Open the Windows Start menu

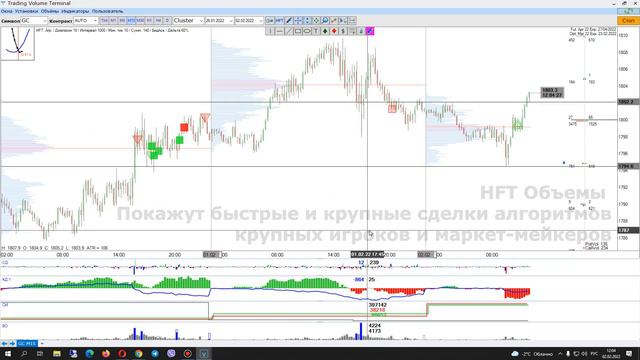click(x=7, y=353)
